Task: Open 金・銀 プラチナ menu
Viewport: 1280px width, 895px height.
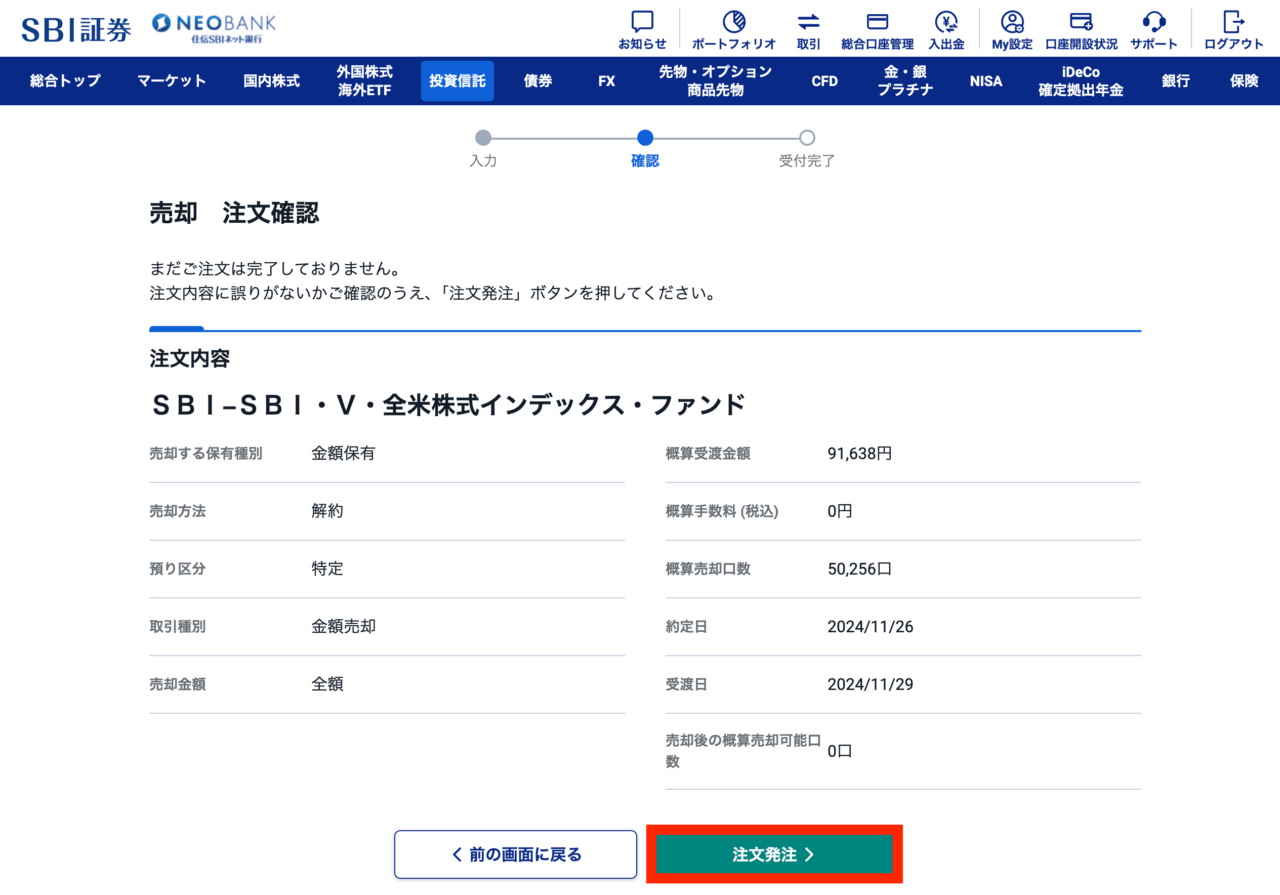Action: 905,81
